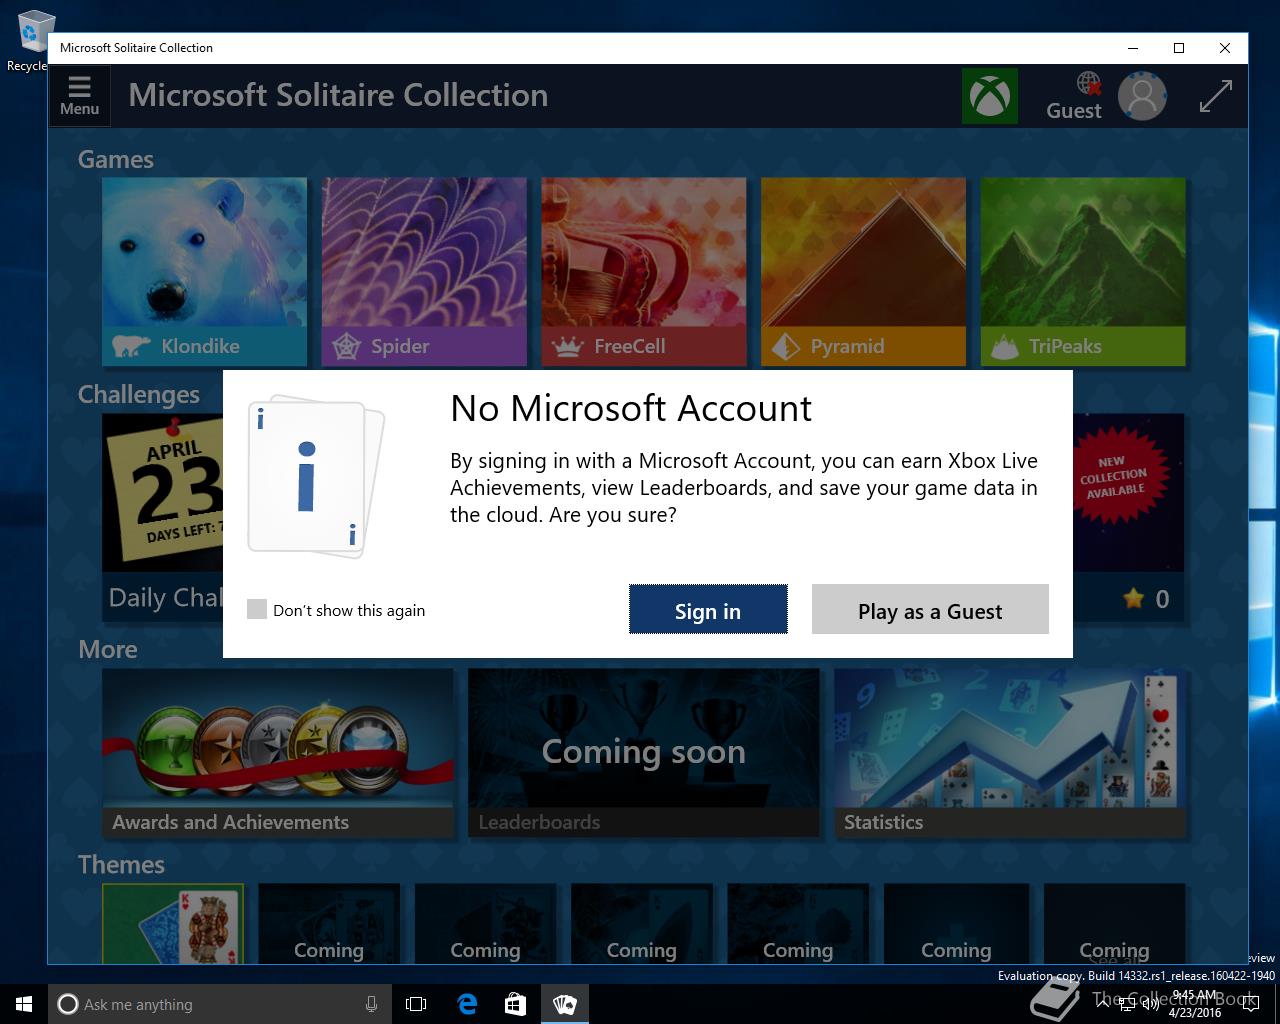This screenshot has width=1280, height=1024.
Task: Open the hamburger Menu button
Action: pyautogui.click(x=79, y=96)
